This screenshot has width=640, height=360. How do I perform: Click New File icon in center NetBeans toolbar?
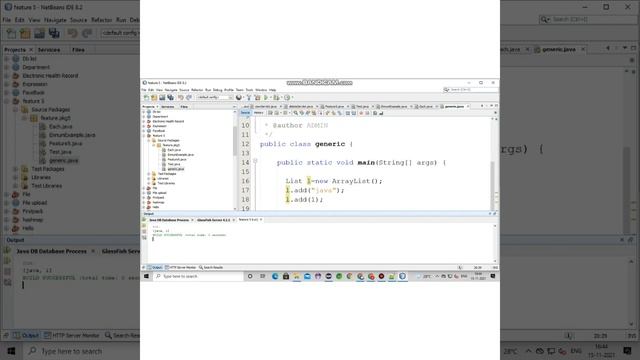click(x=146, y=98)
